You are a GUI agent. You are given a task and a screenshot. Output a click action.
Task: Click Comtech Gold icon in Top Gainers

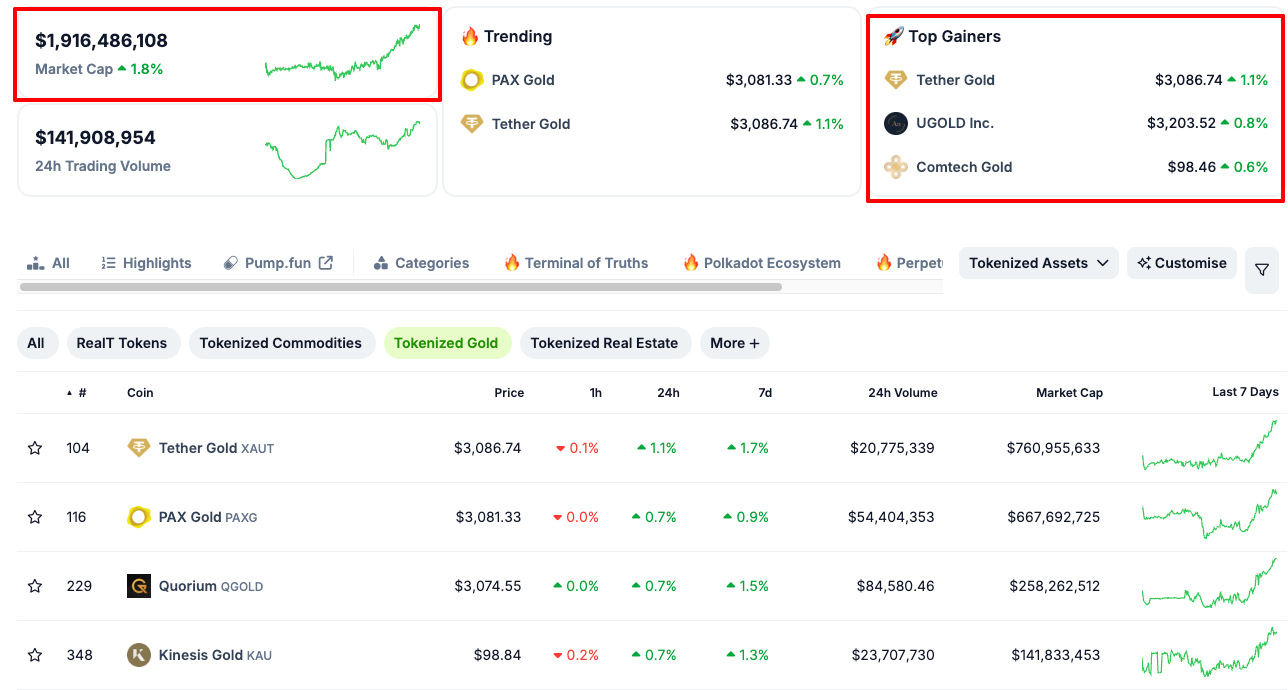click(x=896, y=167)
